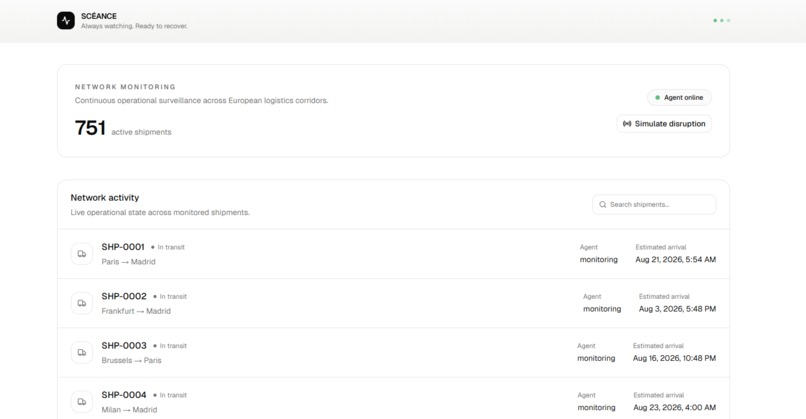
Task: Click the In transit status of SHP-0002
Action: point(170,297)
